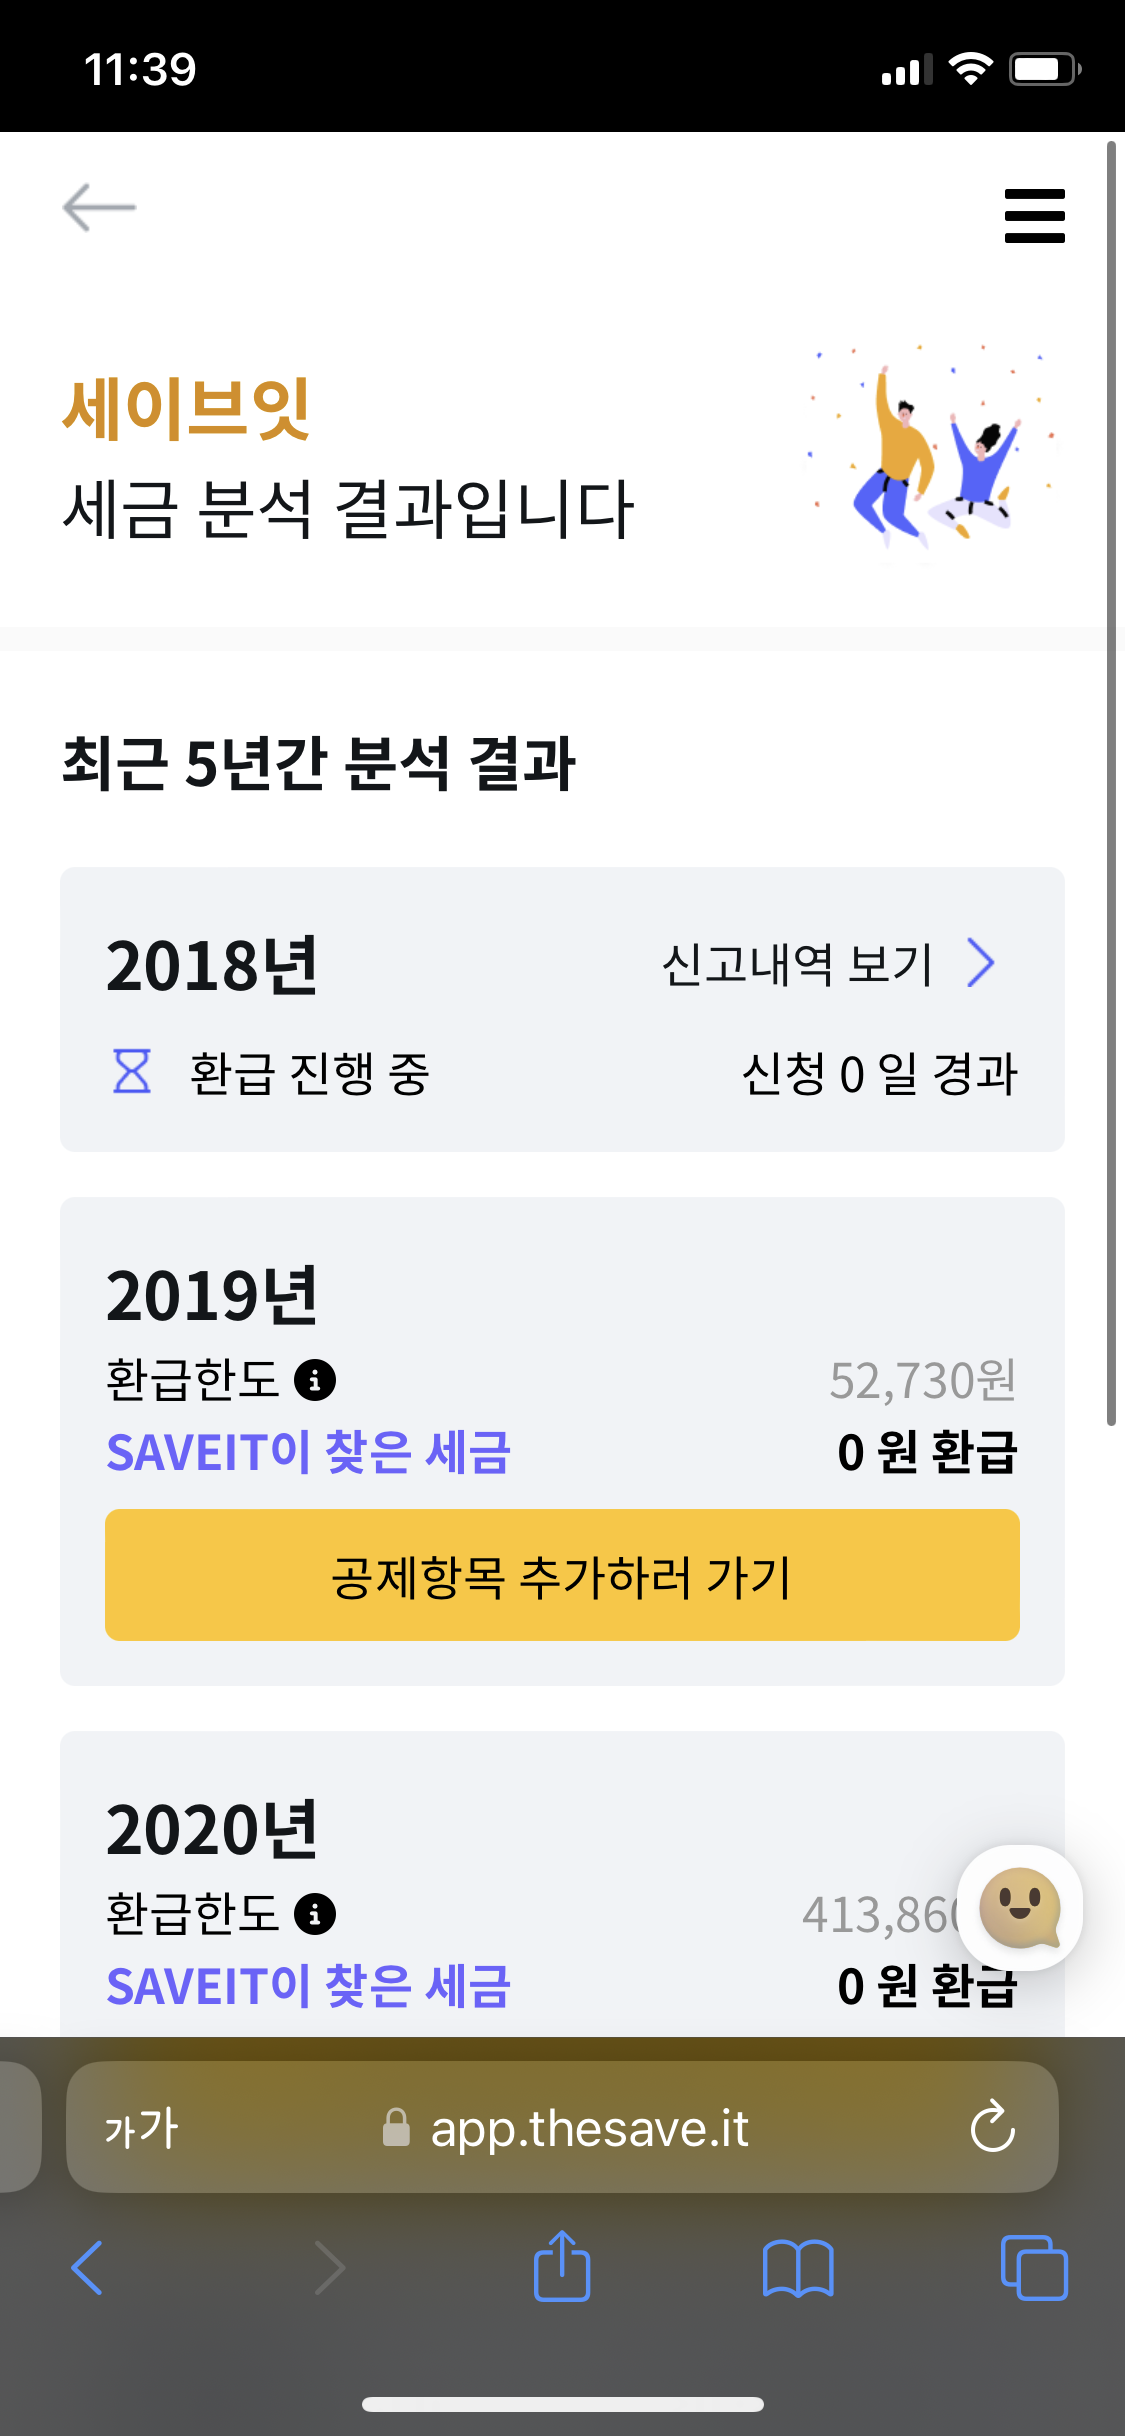Click the page scrollbar on the right

pyautogui.click(x=1111, y=780)
